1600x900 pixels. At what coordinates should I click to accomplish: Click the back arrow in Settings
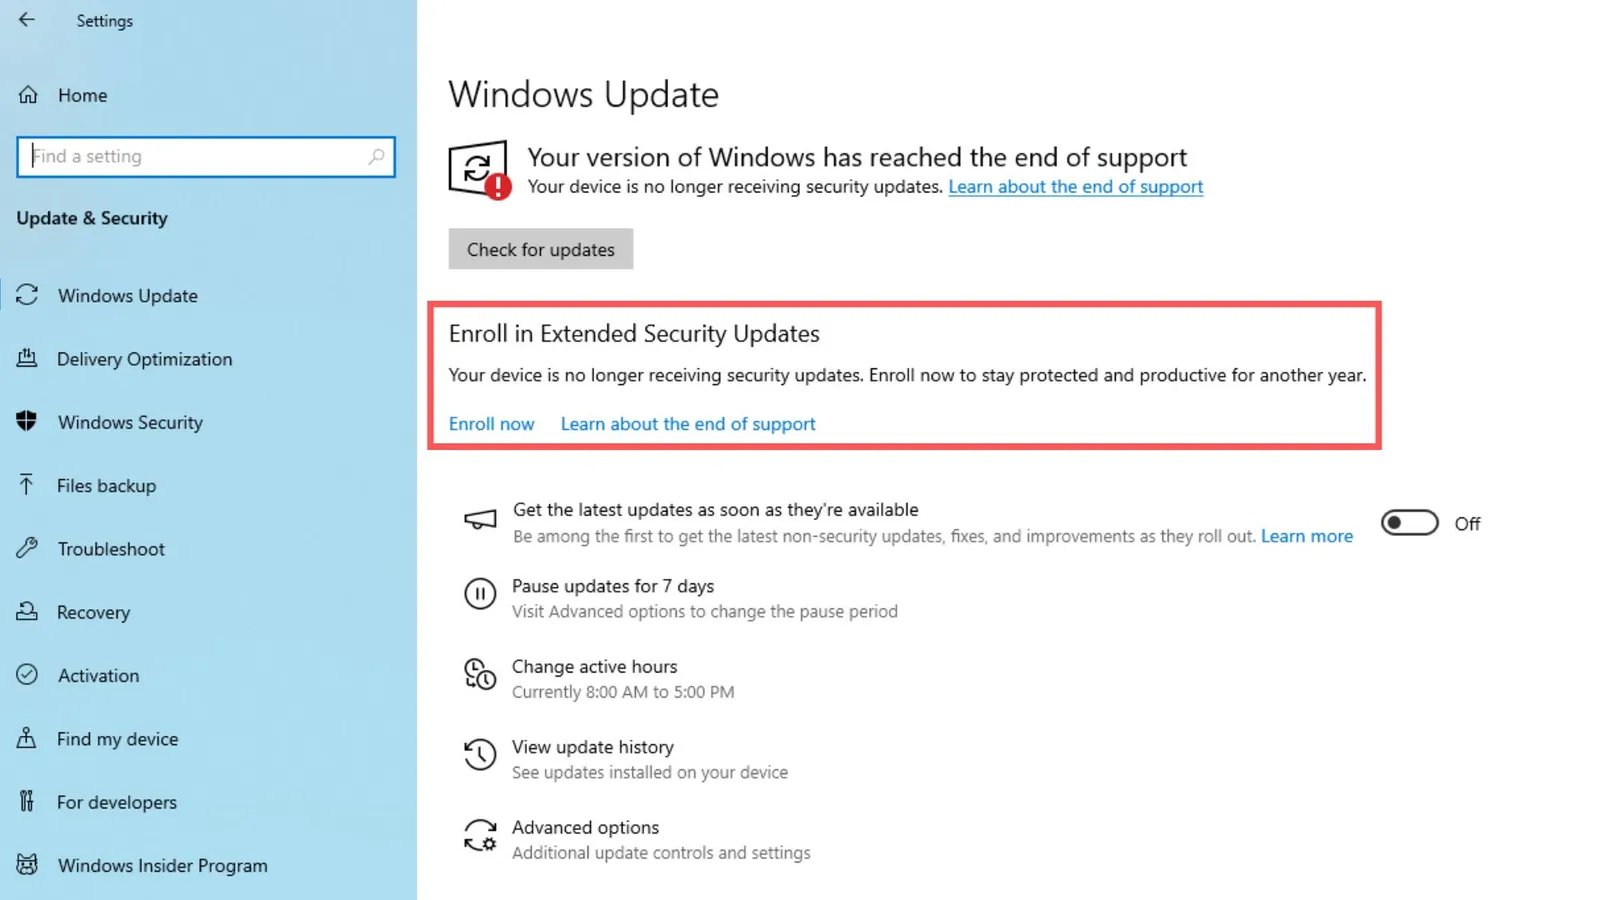click(x=27, y=20)
